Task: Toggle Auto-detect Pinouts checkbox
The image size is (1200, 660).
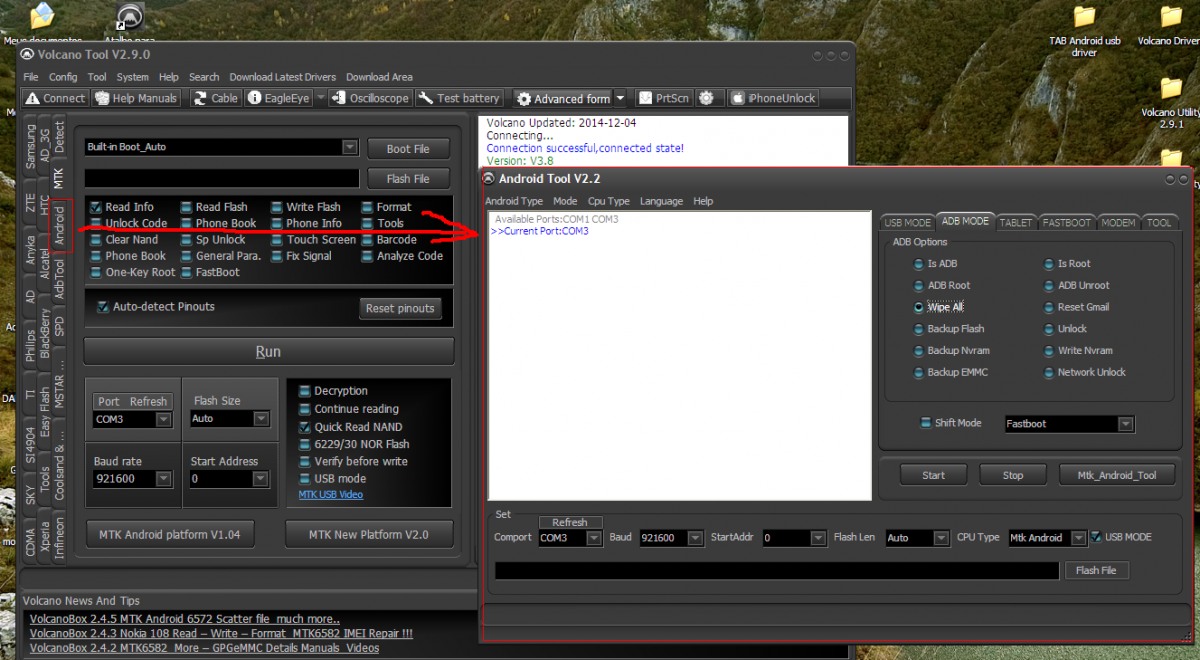Action: [103, 307]
